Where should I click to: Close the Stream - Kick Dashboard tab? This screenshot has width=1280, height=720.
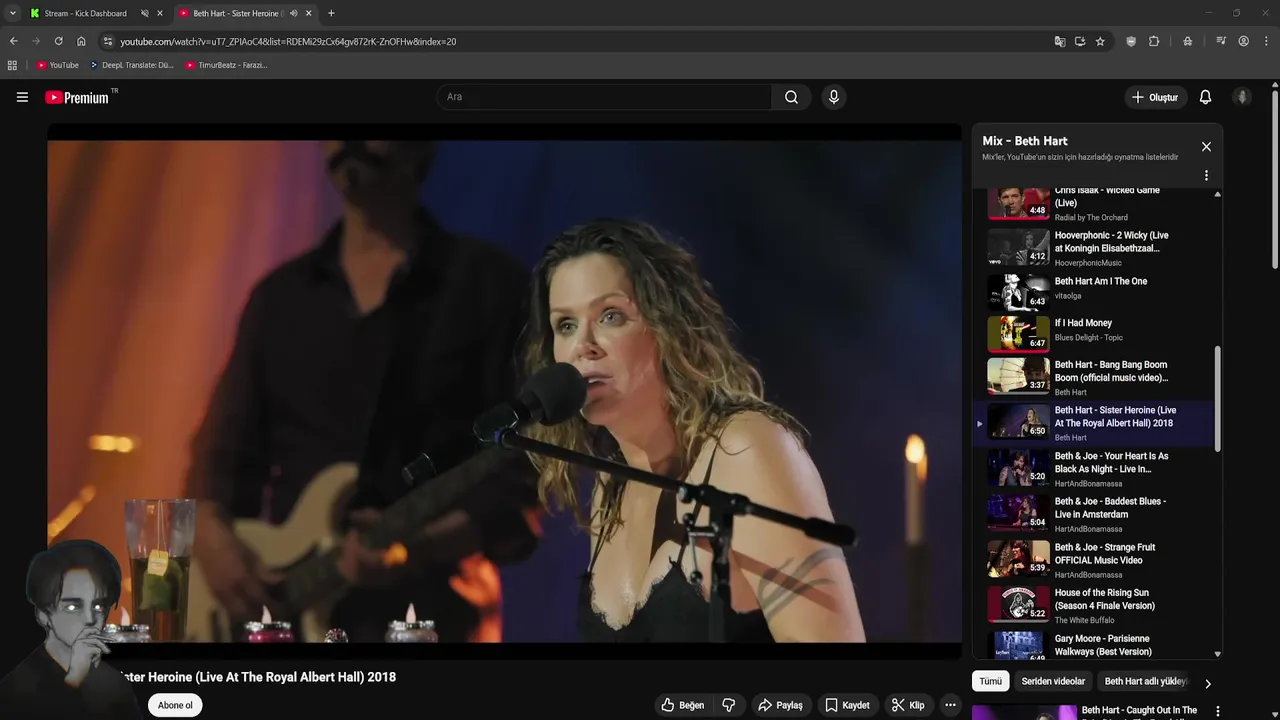(159, 13)
